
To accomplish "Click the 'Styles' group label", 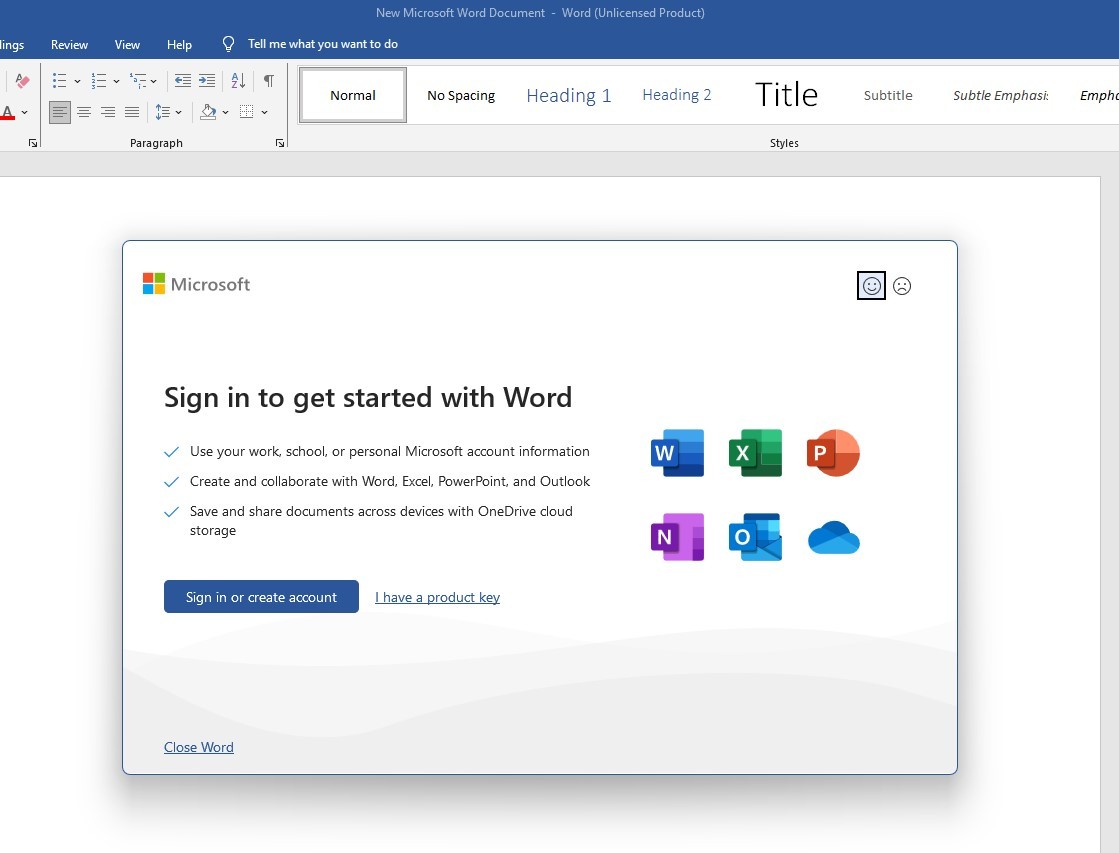I will [784, 143].
